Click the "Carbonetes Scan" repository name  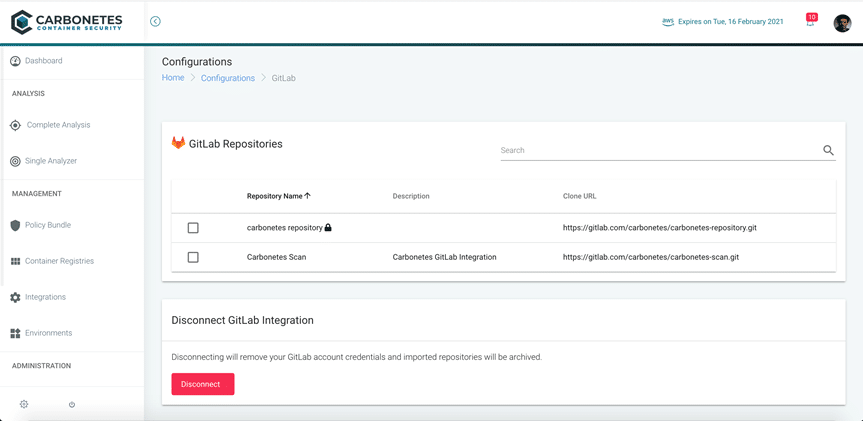click(x=276, y=257)
